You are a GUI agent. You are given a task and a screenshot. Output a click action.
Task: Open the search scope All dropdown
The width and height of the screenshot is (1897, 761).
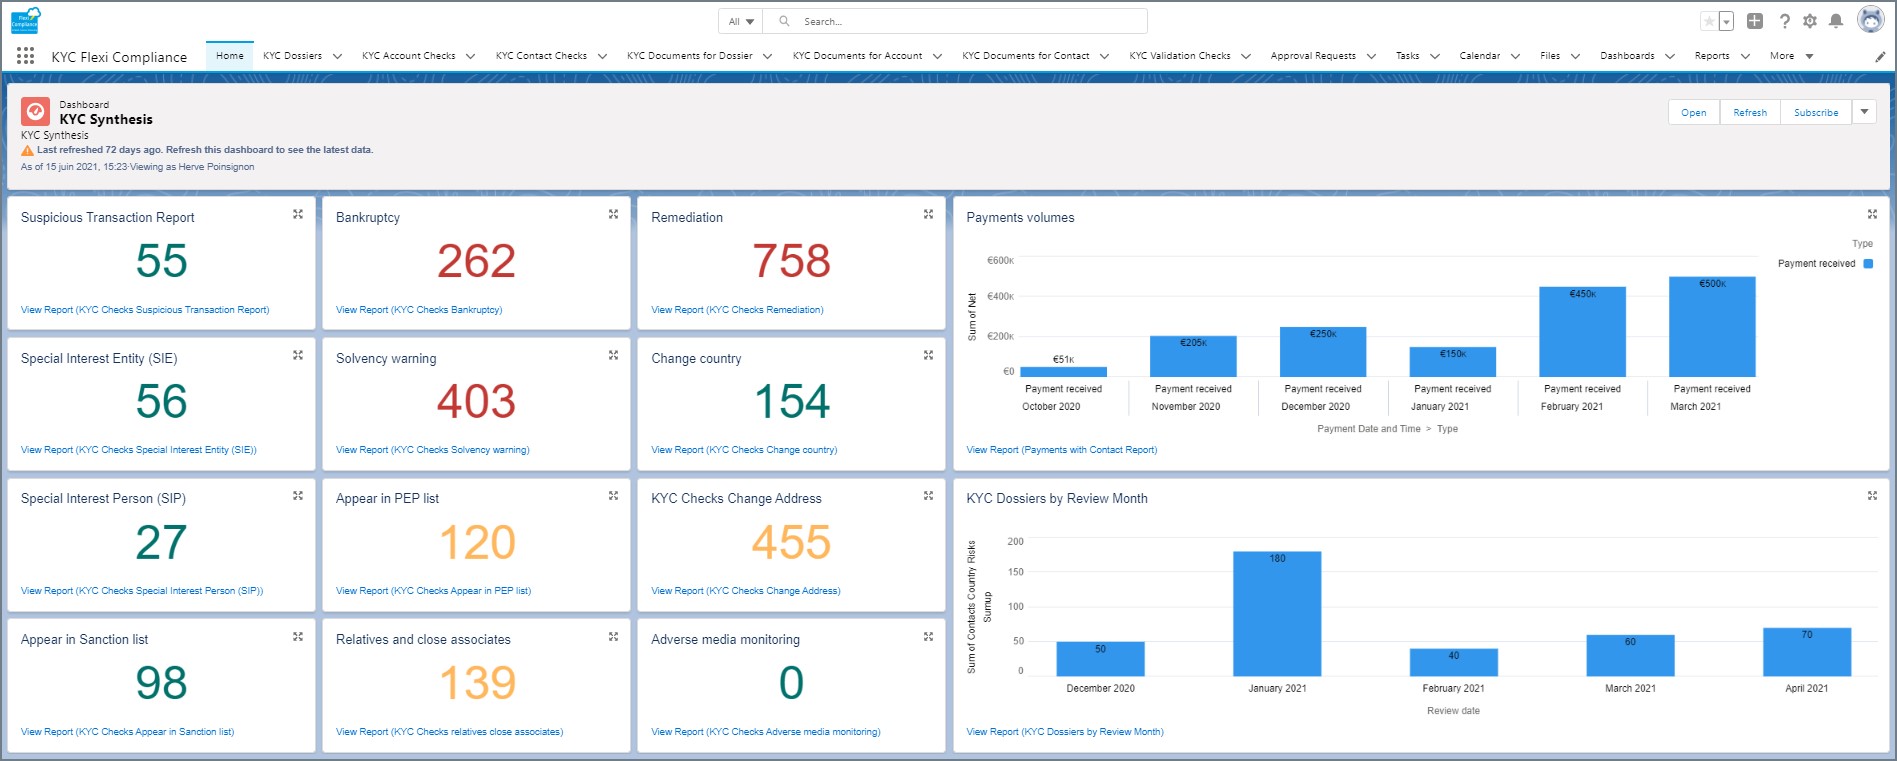point(741,21)
